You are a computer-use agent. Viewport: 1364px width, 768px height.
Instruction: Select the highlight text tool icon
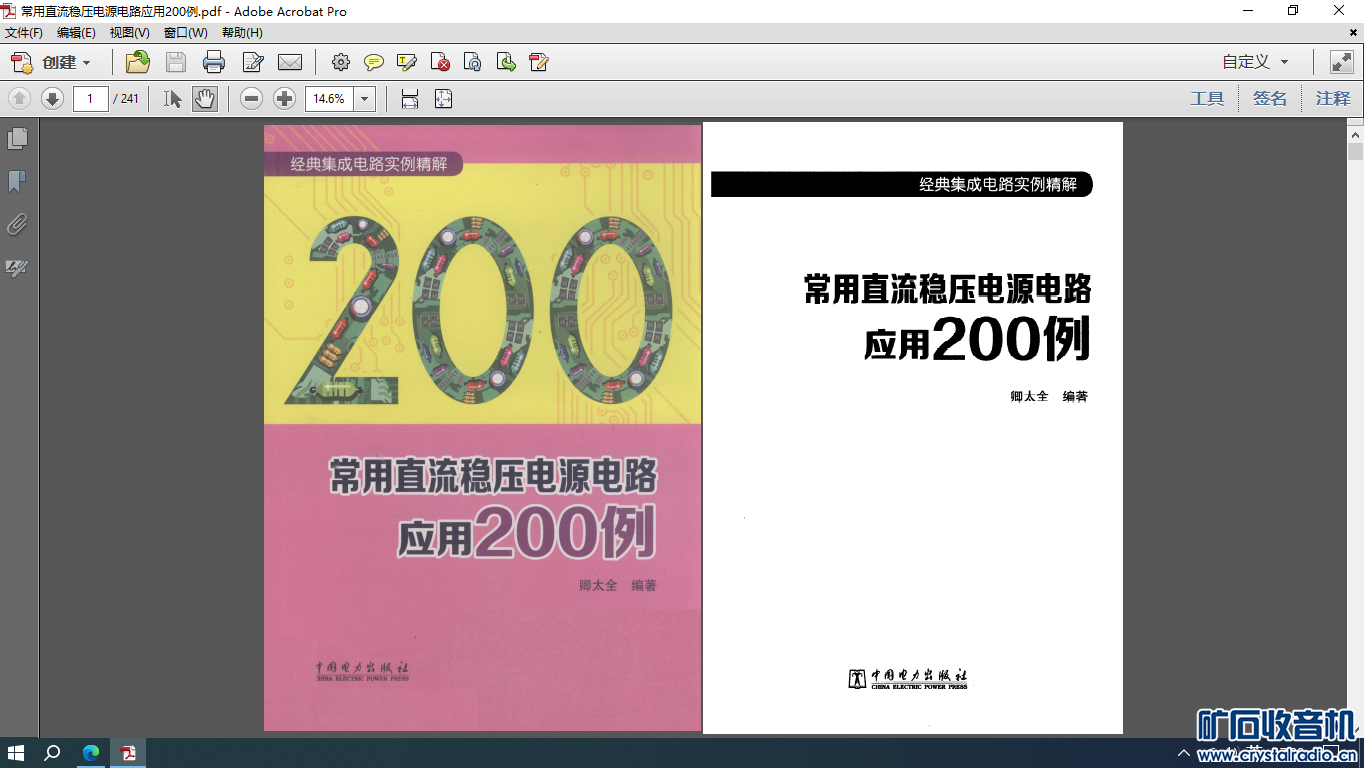[407, 63]
